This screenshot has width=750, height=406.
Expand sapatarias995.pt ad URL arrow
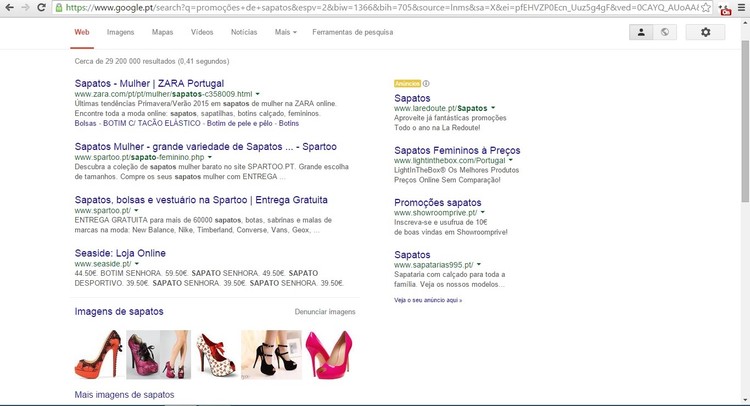[x=479, y=264]
